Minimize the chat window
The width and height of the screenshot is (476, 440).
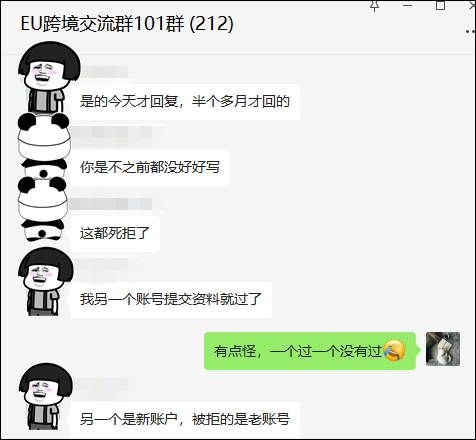pyautogui.click(x=407, y=5)
